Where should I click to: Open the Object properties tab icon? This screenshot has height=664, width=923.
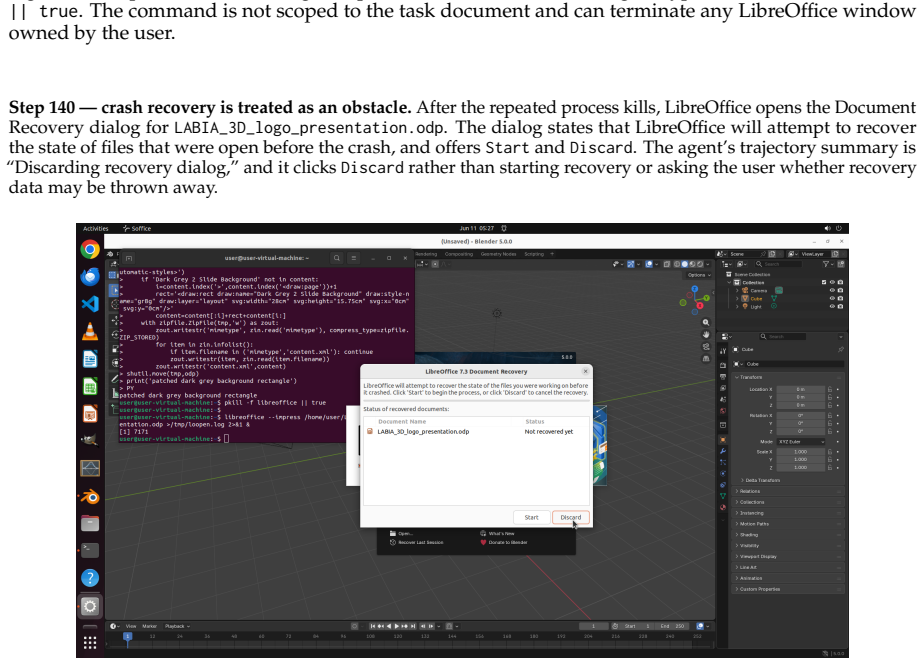tap(723, 440)
